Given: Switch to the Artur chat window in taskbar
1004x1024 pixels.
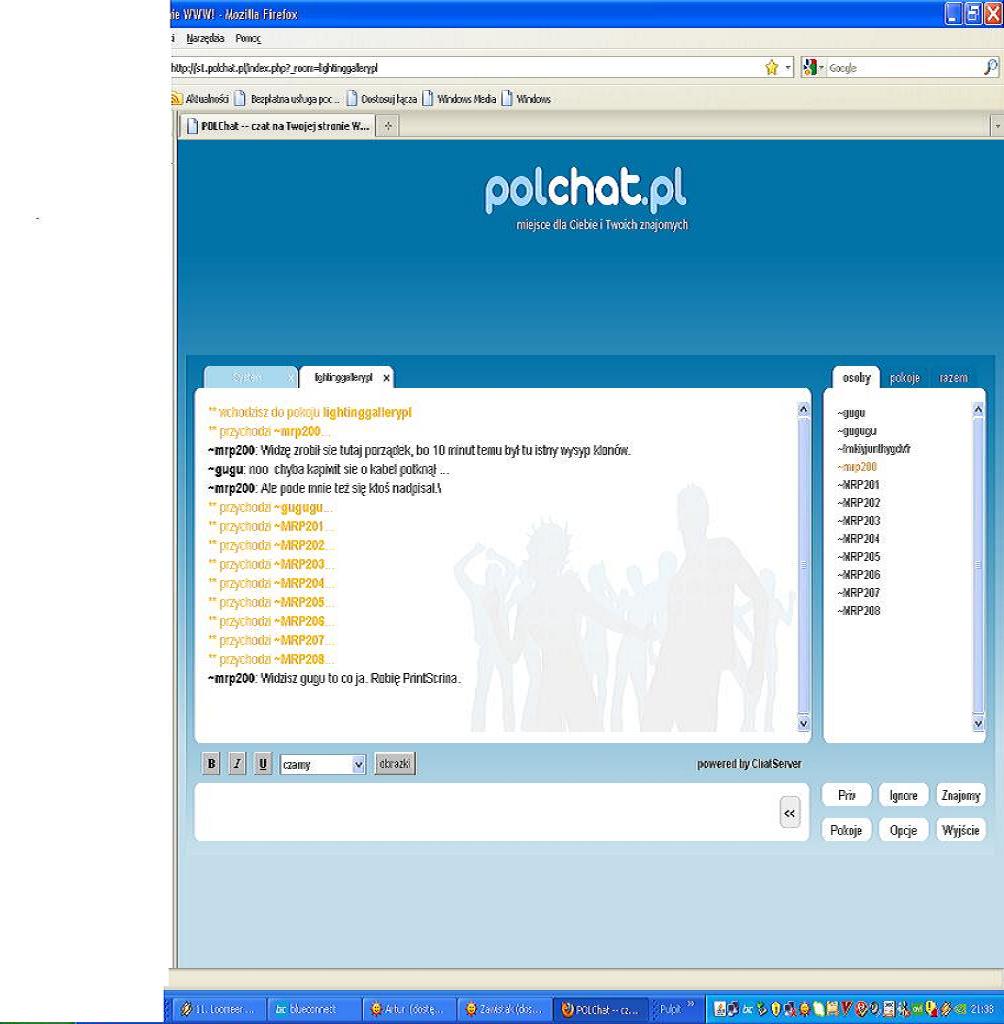Looking at the screenshot, I should tap(410, 1009).
